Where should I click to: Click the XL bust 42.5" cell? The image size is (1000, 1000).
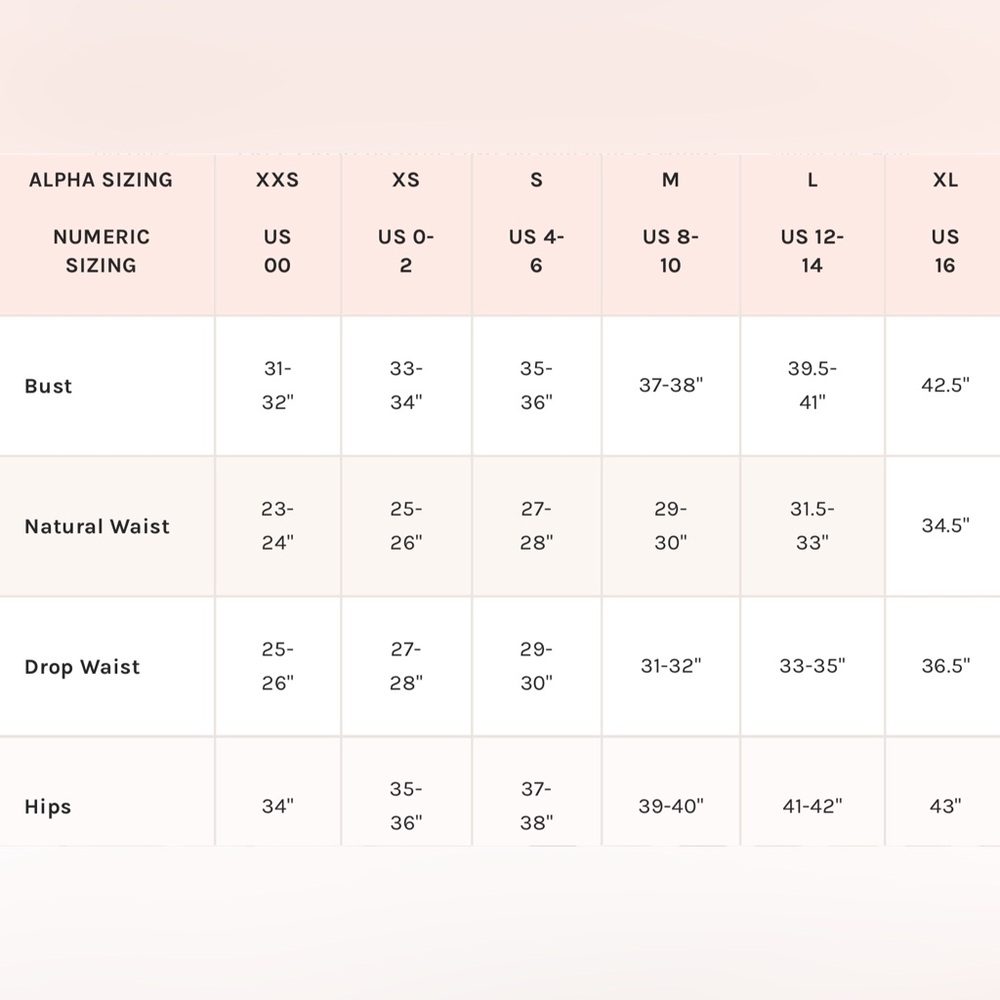click(x=944, y=386)
